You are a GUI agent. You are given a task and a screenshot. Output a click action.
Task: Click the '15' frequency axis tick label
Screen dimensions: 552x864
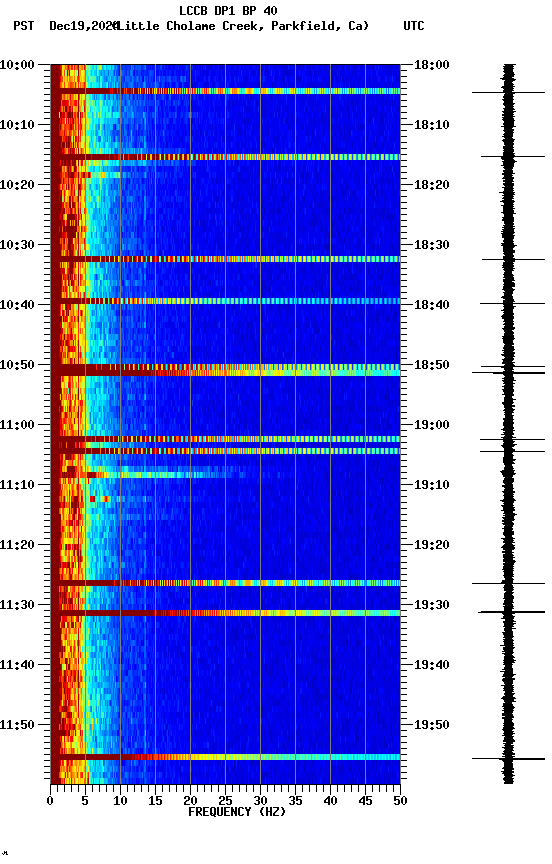(155, 801)
